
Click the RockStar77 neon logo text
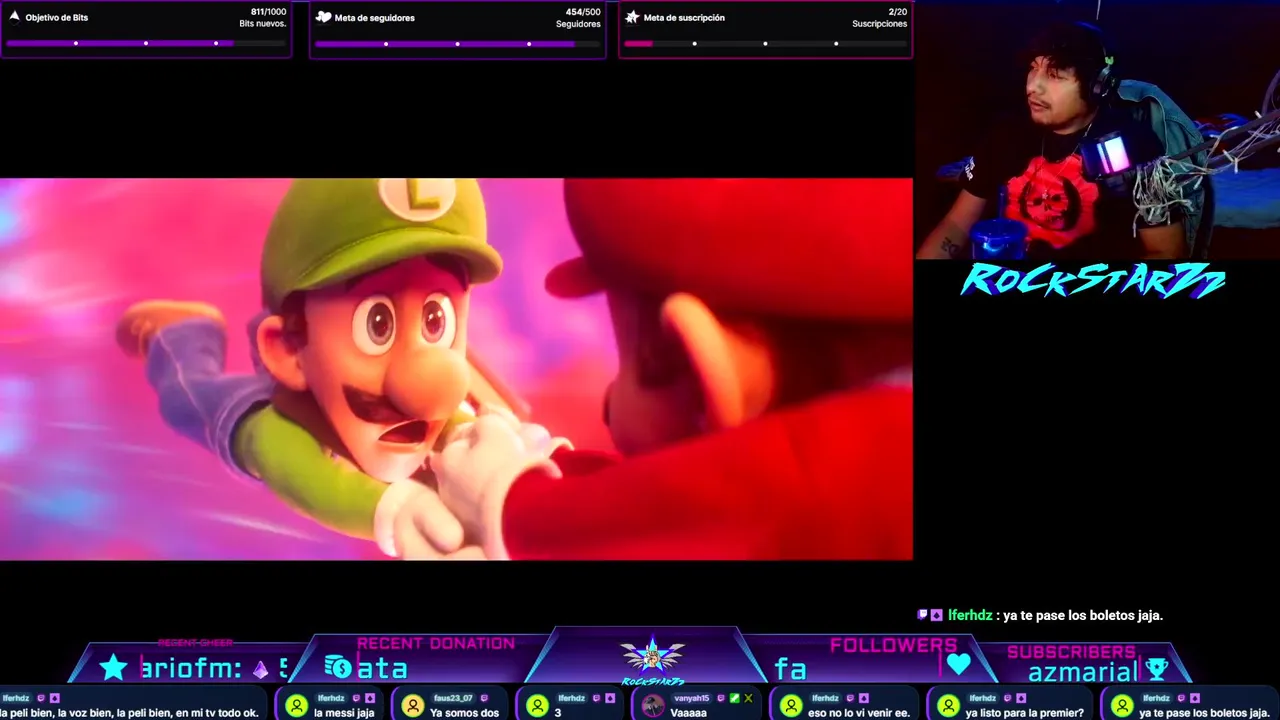pyautogui.click(x=1093, y=281)
